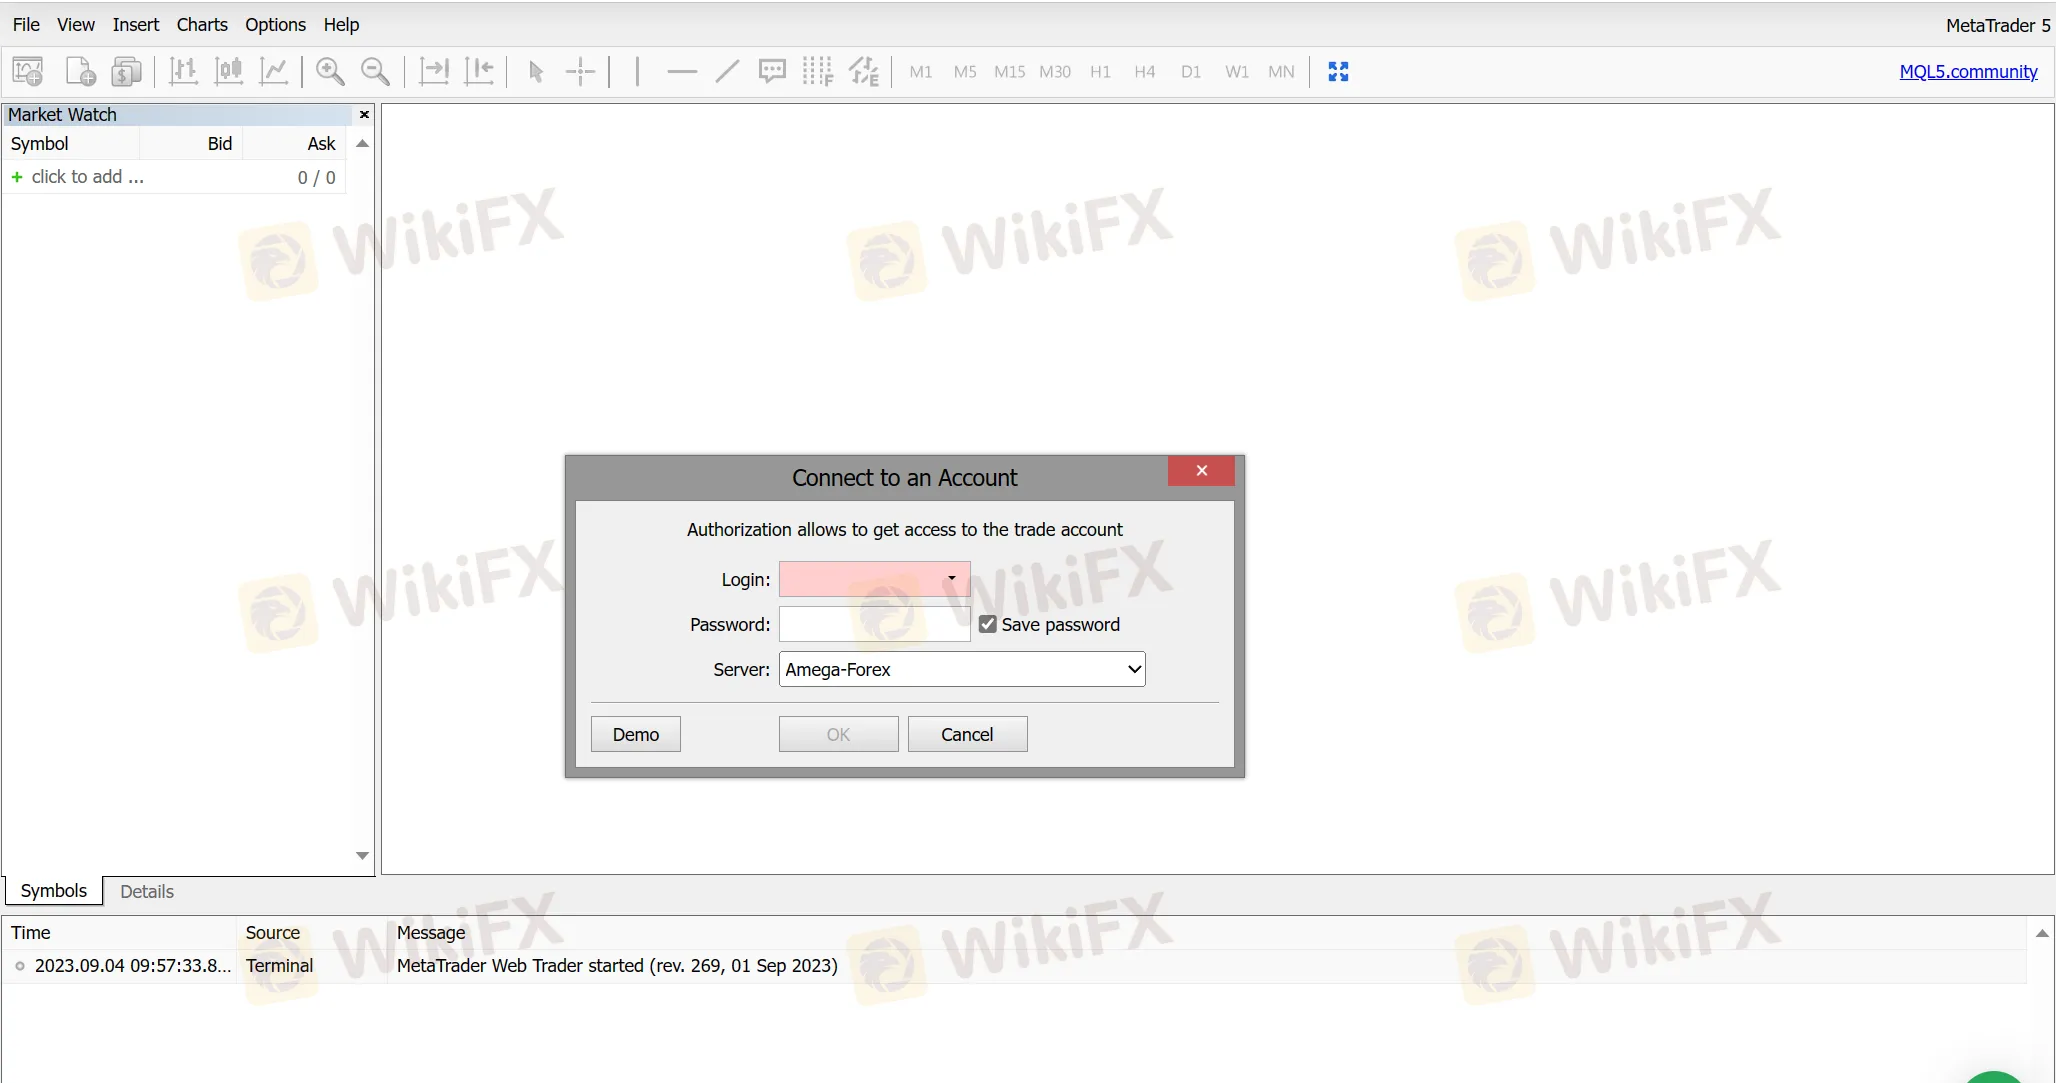The image size is (2056, 1083).
Task: Click the journal Source column header
Action: 312,933
